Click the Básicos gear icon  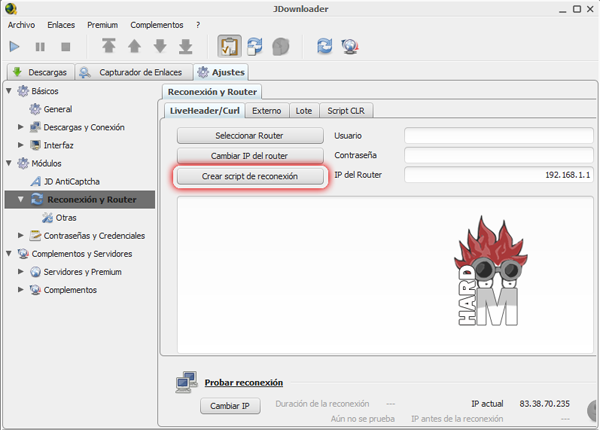pos(23,91)
